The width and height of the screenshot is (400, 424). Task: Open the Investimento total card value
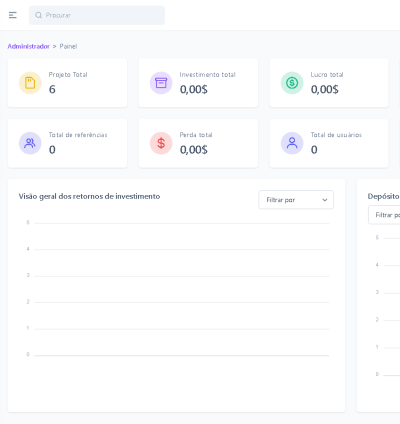point(194,89)
